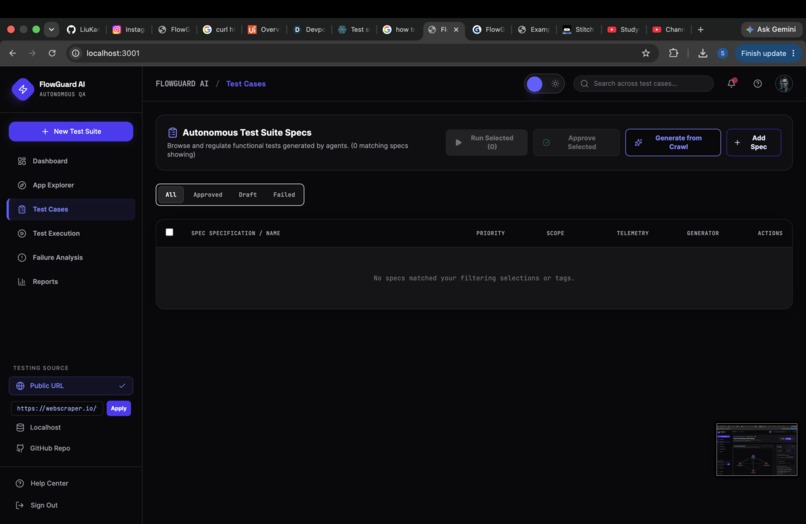
Task: Open notifications bell
Action: [731, 83]
